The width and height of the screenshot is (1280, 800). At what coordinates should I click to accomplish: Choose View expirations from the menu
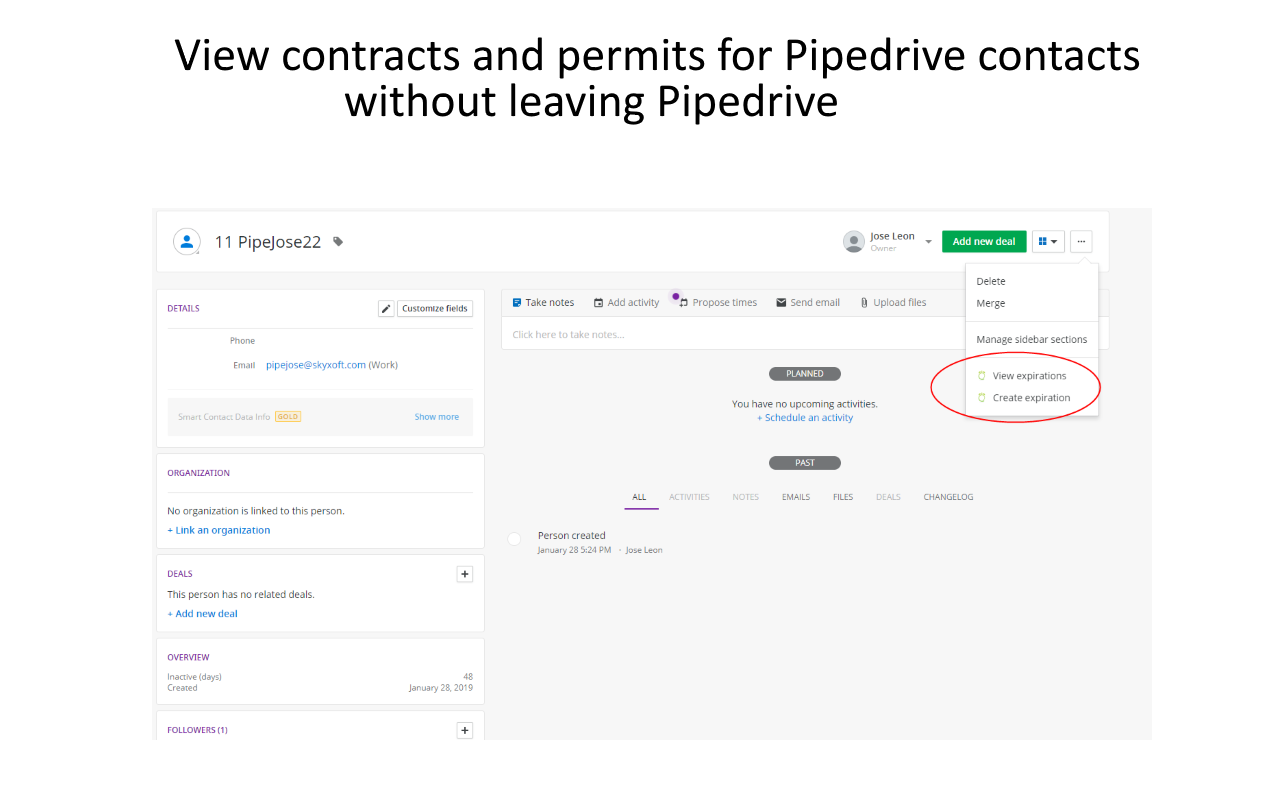click(1029, 376)
